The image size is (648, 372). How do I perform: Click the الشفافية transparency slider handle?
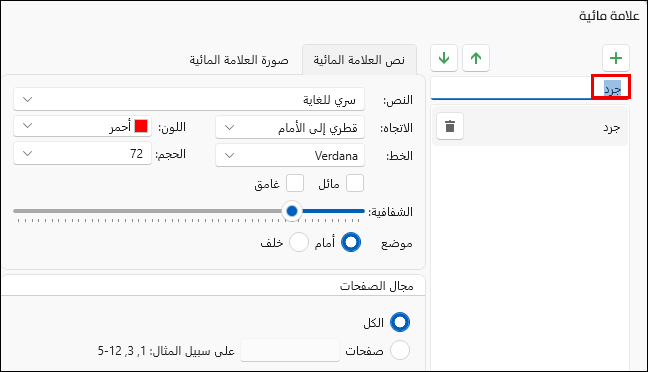click(x=292, y=211)
